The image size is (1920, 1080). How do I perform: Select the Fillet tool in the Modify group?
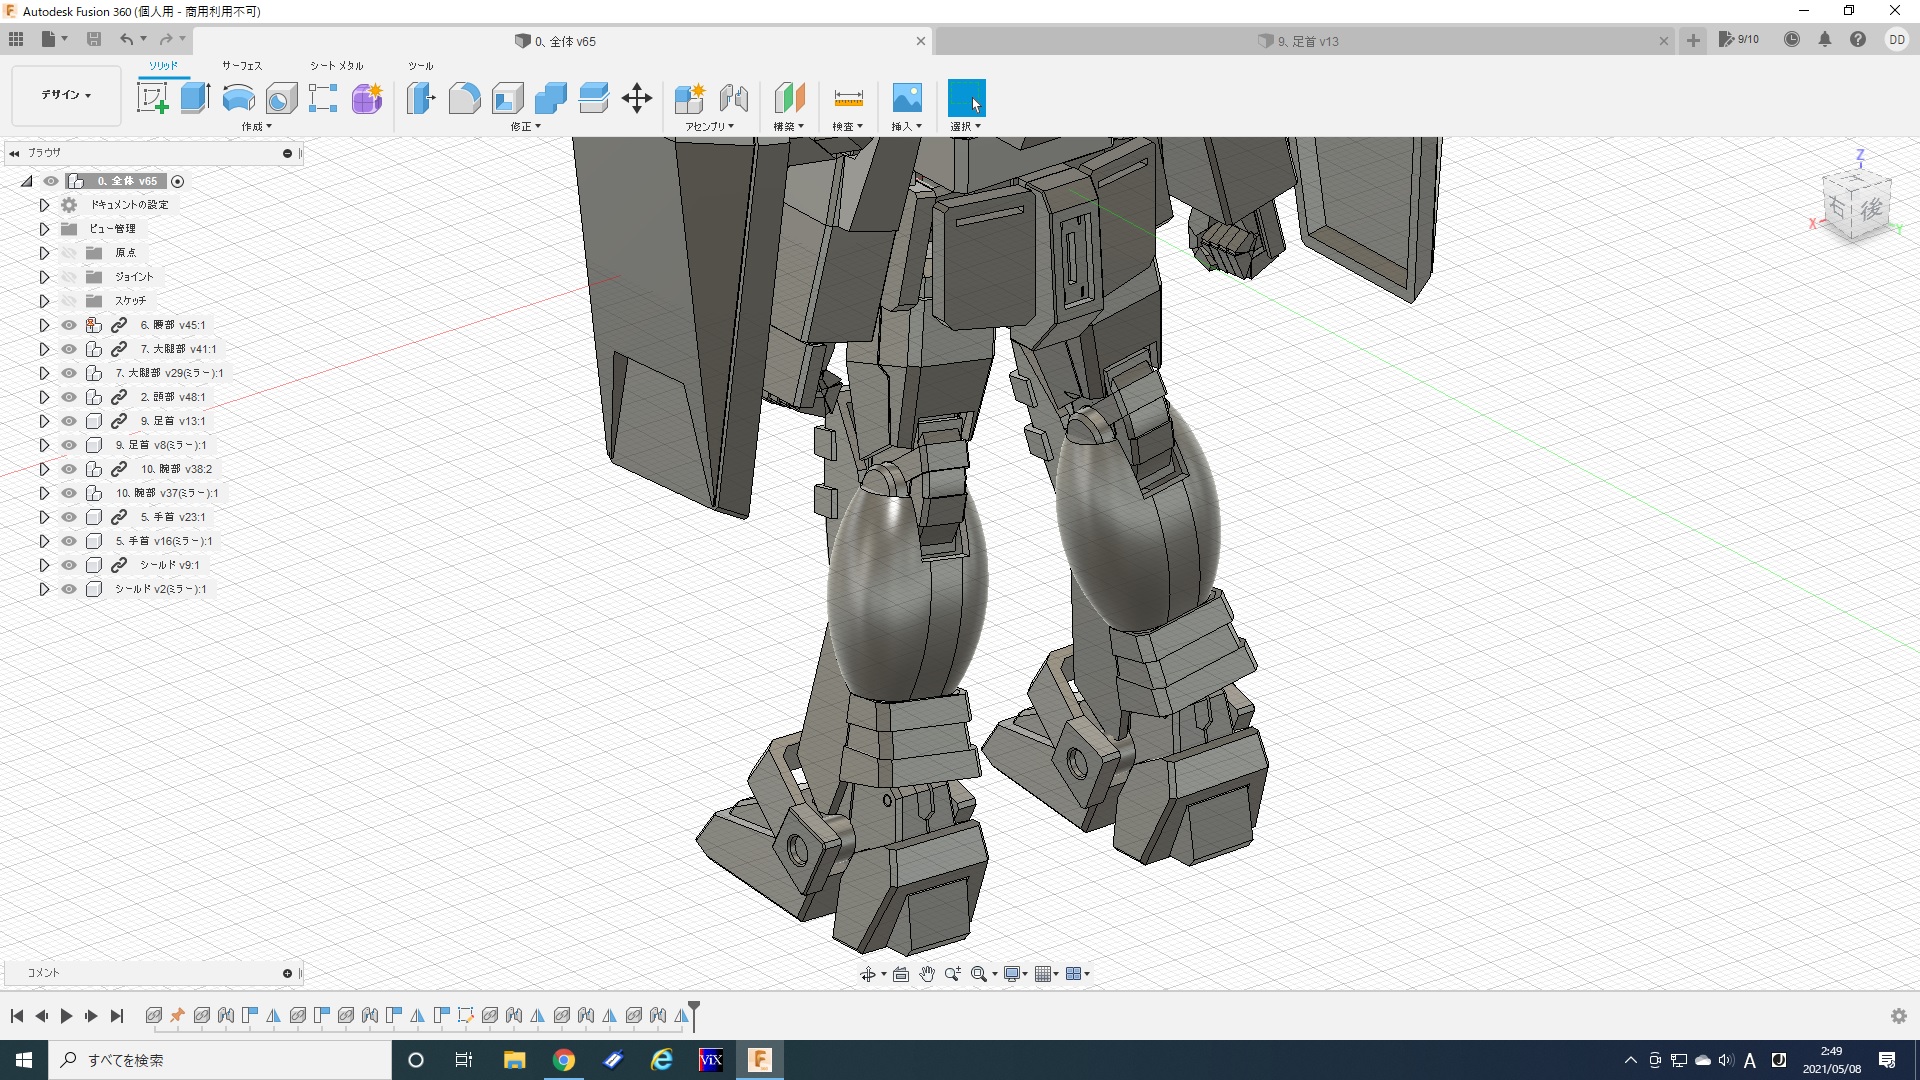[x=464, y=98]
